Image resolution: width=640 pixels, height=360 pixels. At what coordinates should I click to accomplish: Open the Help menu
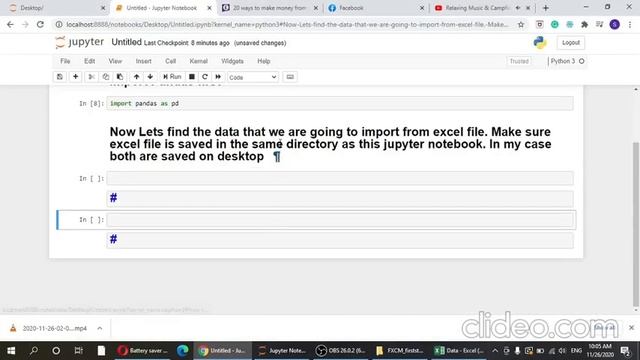264,61
